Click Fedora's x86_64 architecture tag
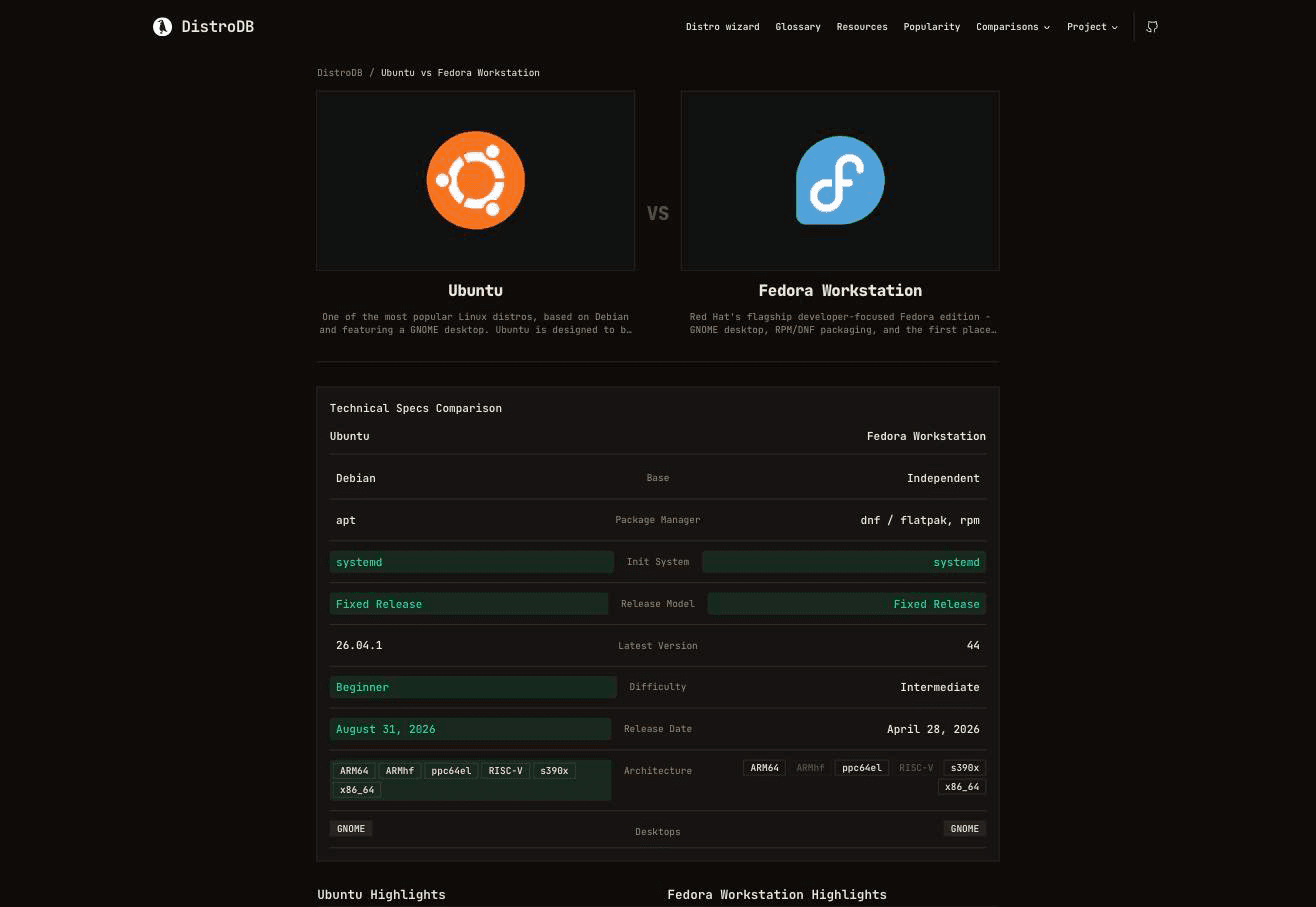Image resolution: width=1316 pixels, height=907 pixels. [x=962, y=787]
